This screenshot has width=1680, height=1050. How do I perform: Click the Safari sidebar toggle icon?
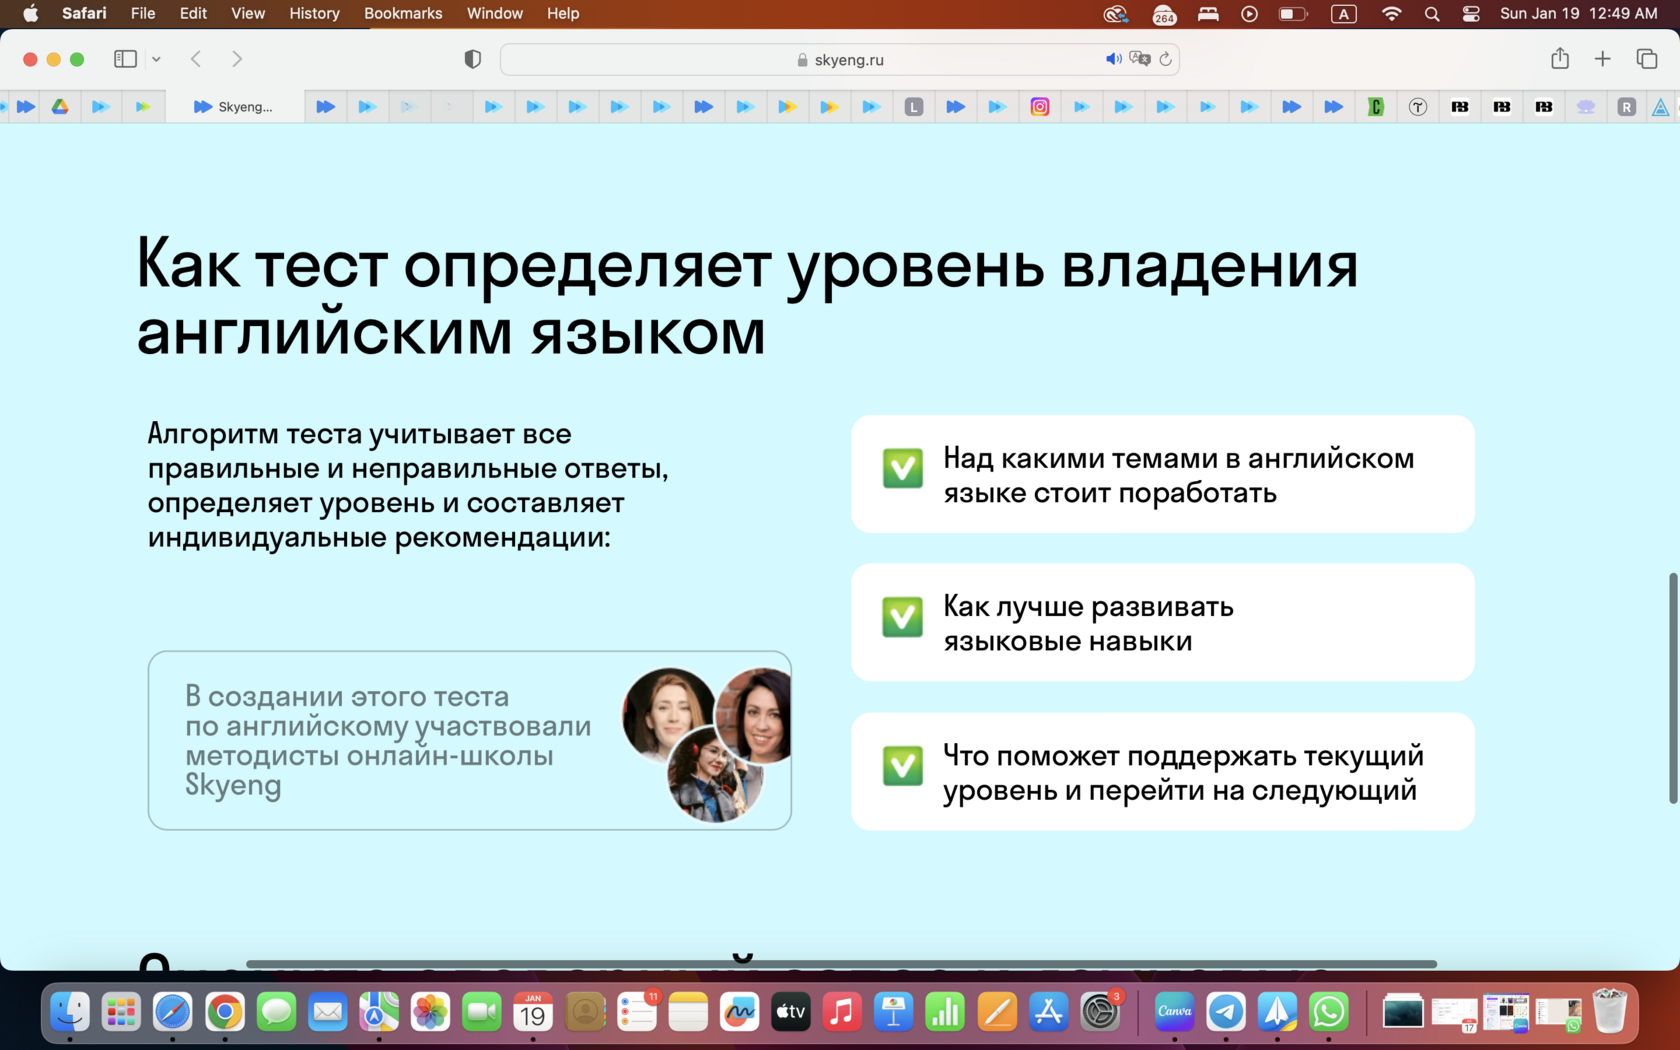125,59
